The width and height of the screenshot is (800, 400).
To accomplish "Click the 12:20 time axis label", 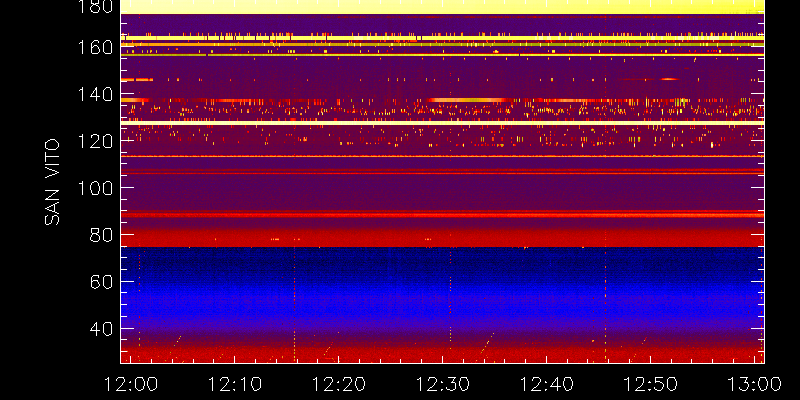I will click(x=339, y=384).
